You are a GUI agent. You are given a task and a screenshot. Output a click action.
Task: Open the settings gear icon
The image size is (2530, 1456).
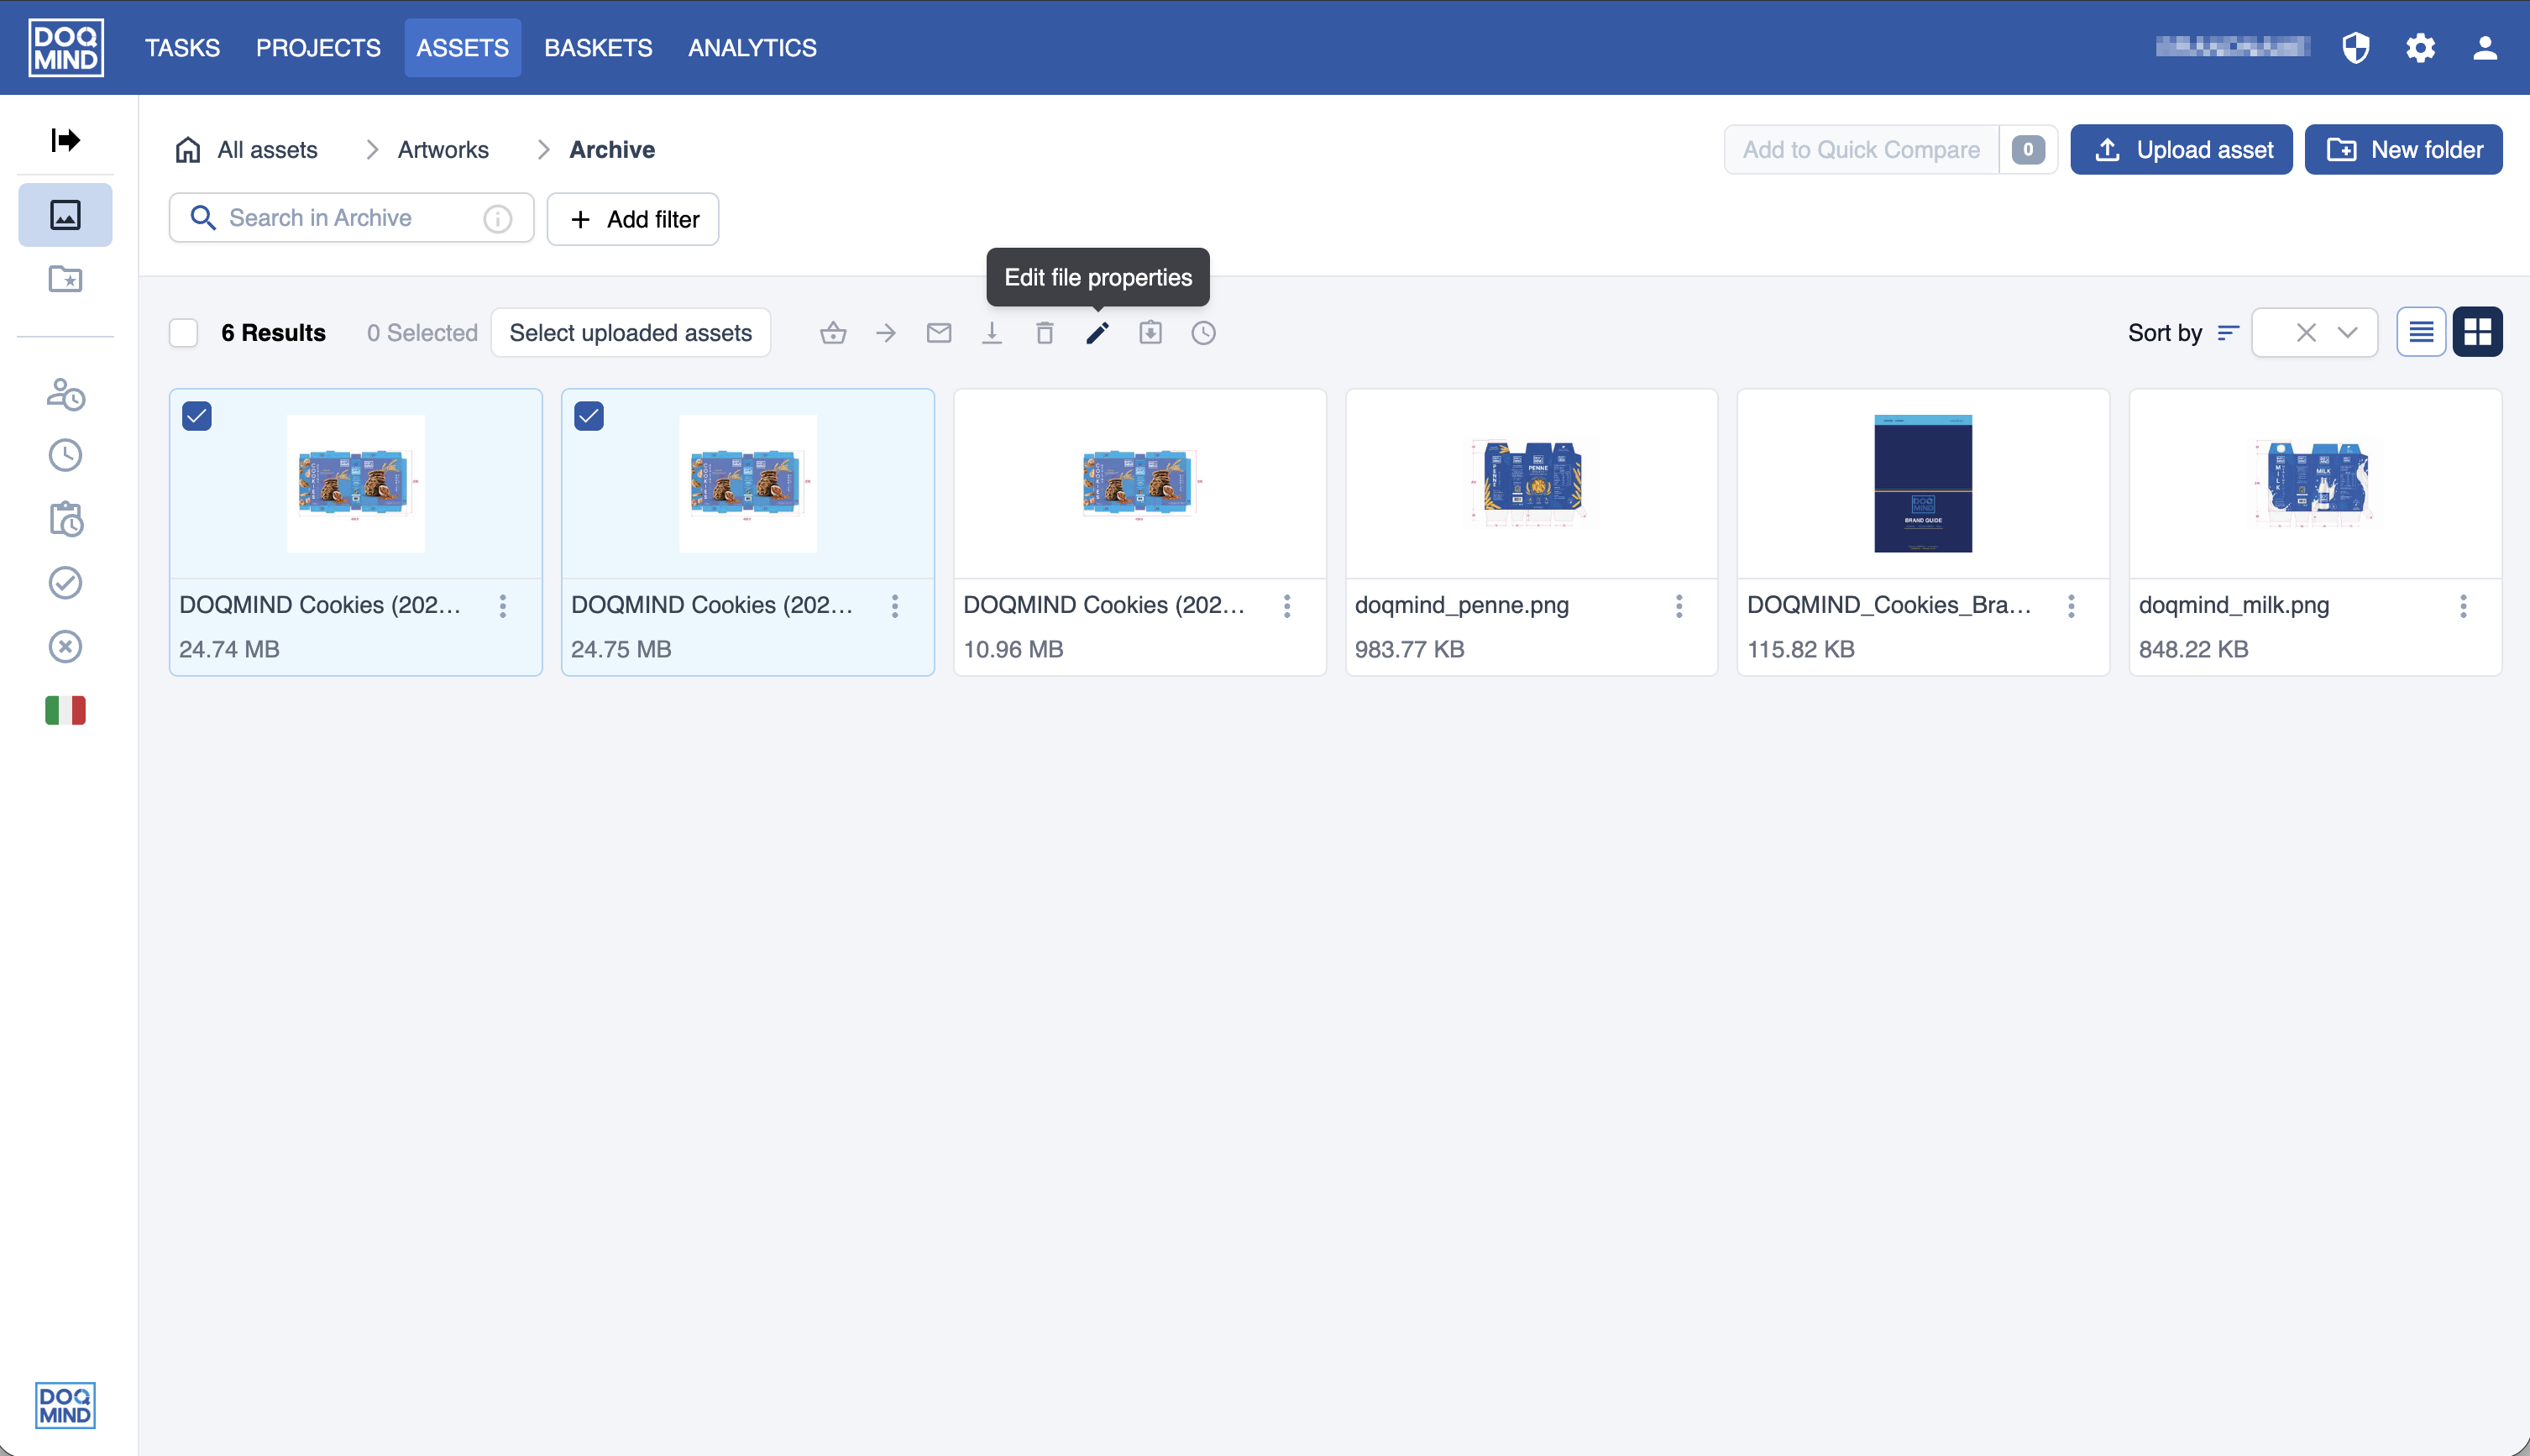(x=2420, y=47)
